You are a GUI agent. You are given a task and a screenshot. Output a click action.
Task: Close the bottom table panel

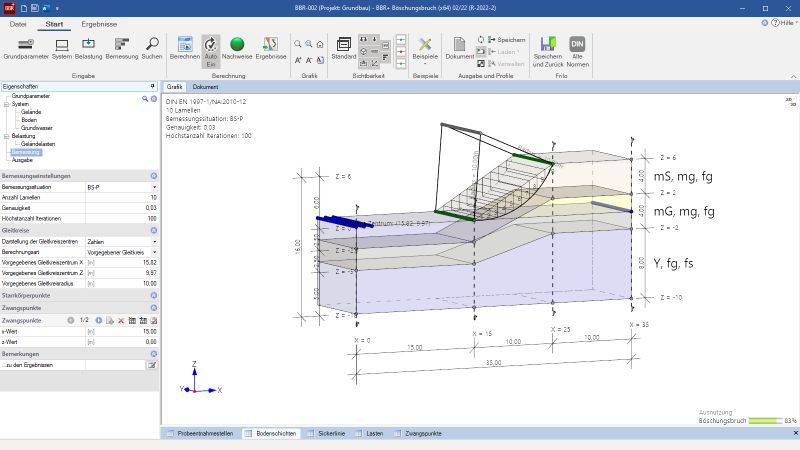pos(795,433)
